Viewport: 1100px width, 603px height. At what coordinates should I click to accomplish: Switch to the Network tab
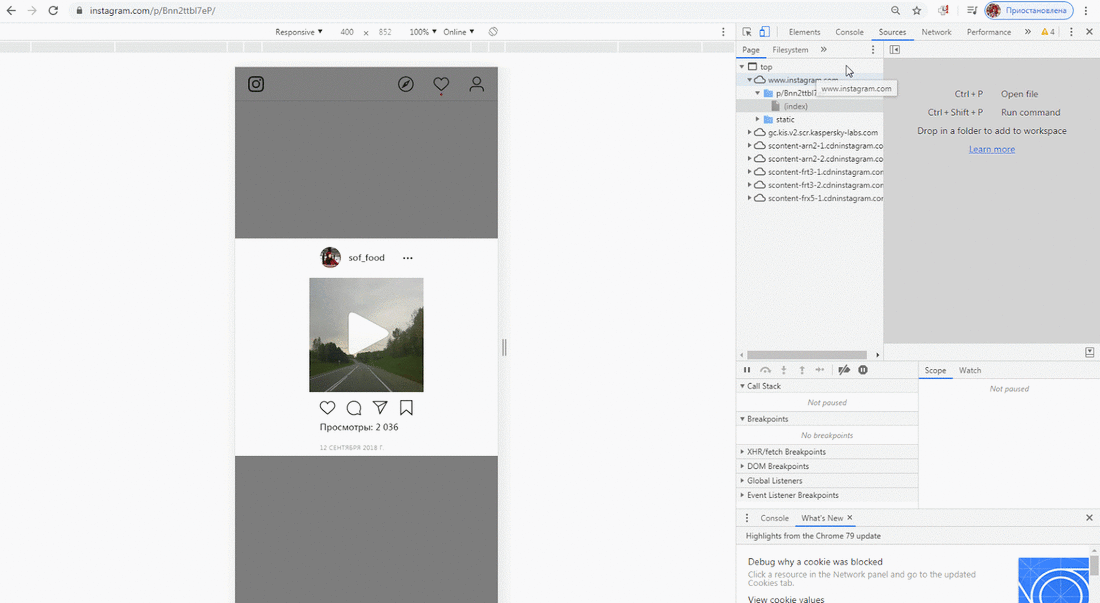pyautogui.click(x=937, y=32)
